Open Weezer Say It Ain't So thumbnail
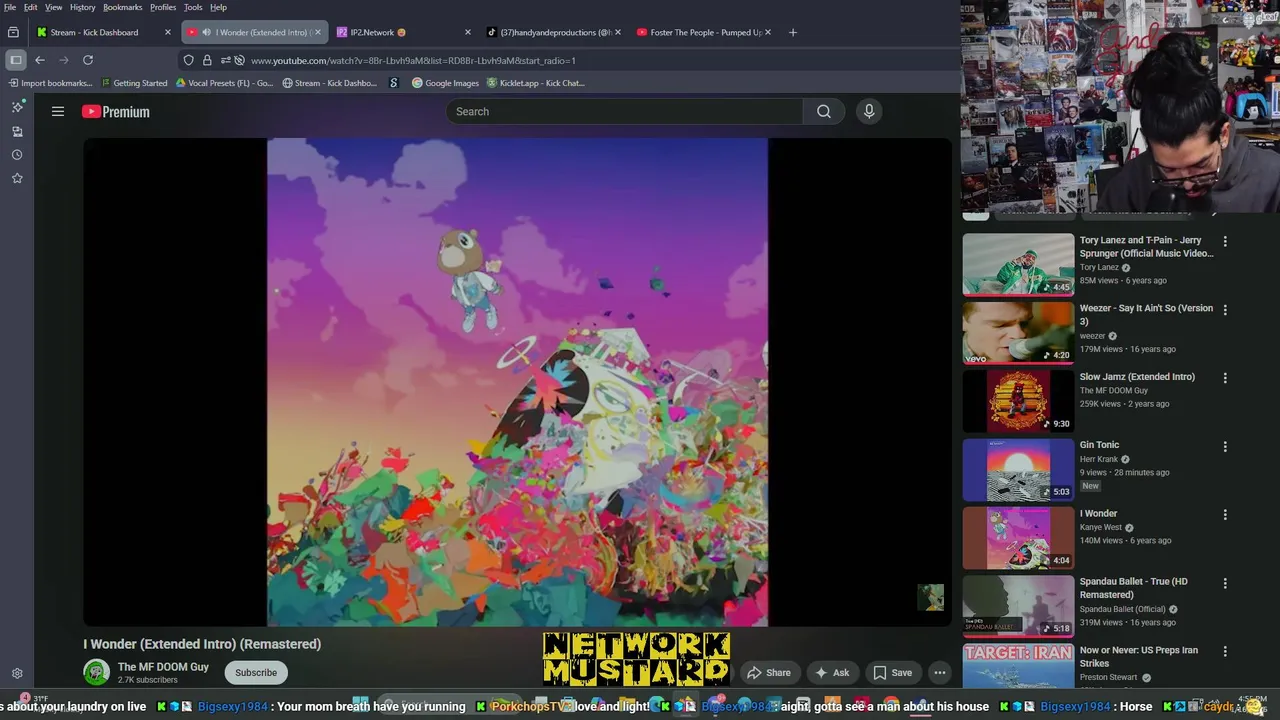 1018,333
